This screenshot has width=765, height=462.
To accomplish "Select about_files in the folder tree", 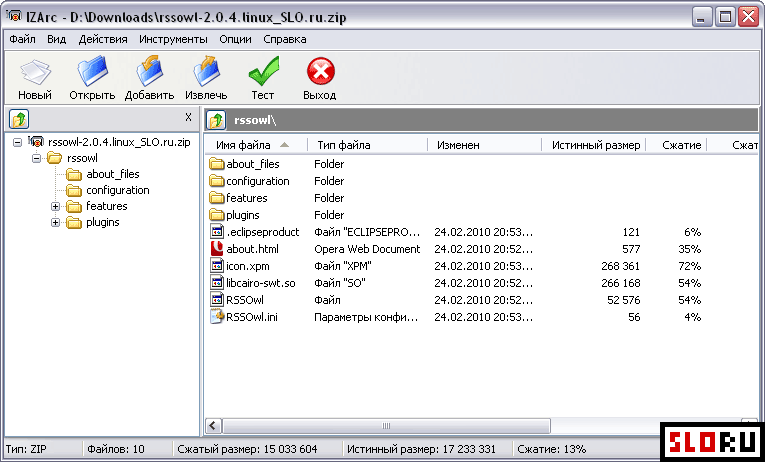I will pos(113,174).
